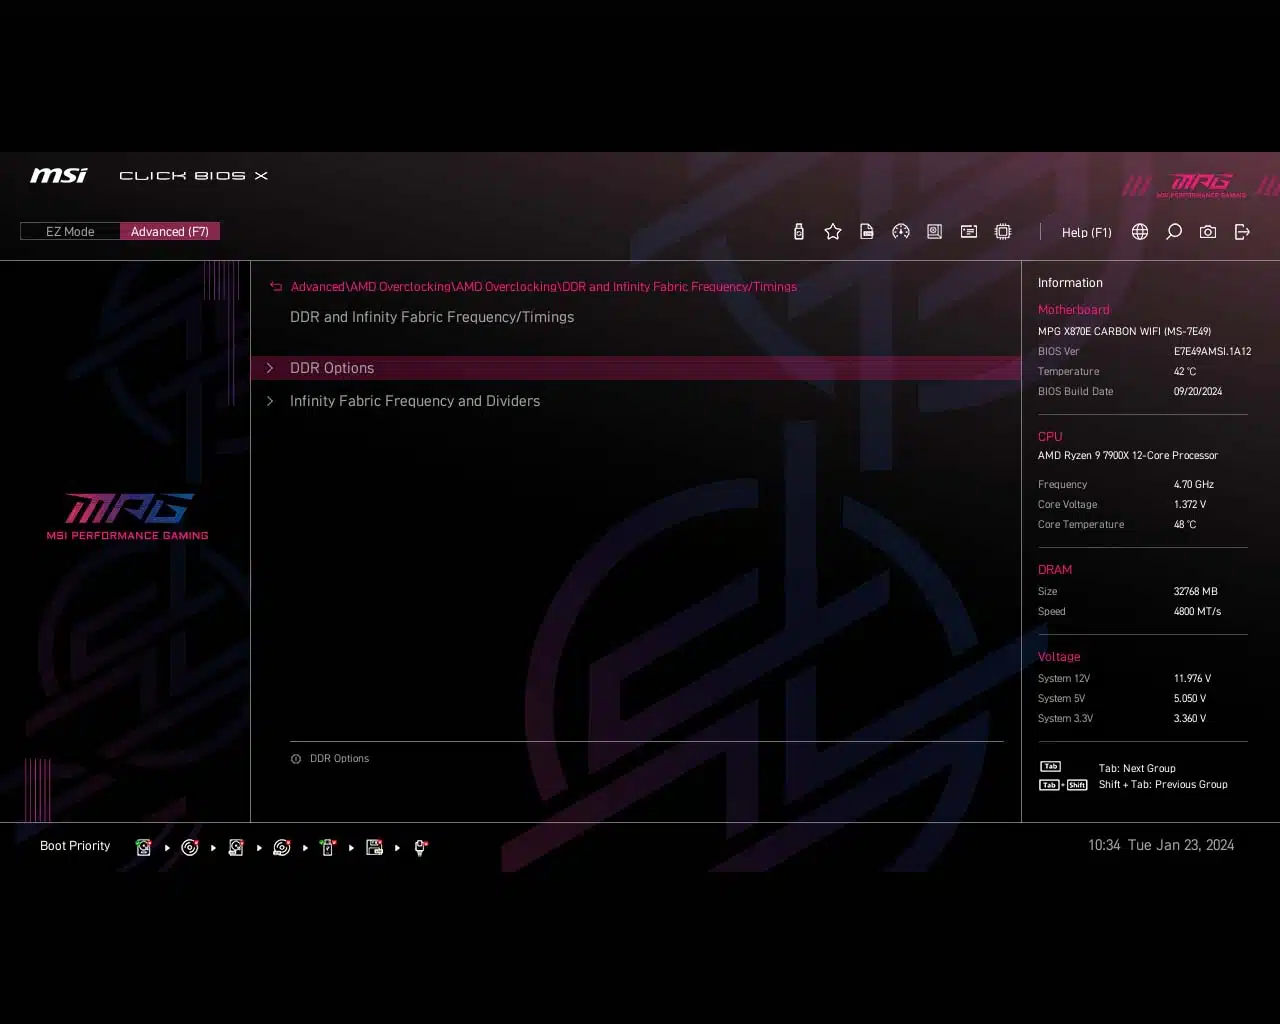Click the System 12V value 11.976 V
1280x1024 pixels.
(1192, 679)
